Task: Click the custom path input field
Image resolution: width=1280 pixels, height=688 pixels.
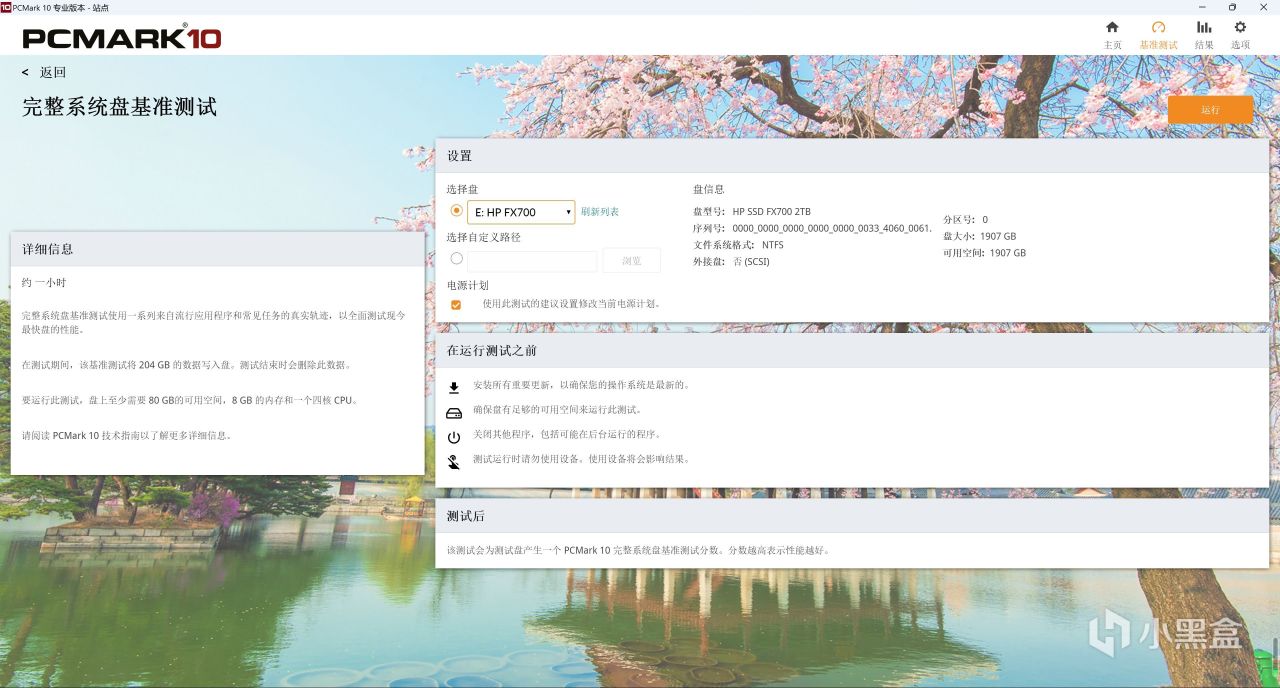Action: [x=532, y=261]
